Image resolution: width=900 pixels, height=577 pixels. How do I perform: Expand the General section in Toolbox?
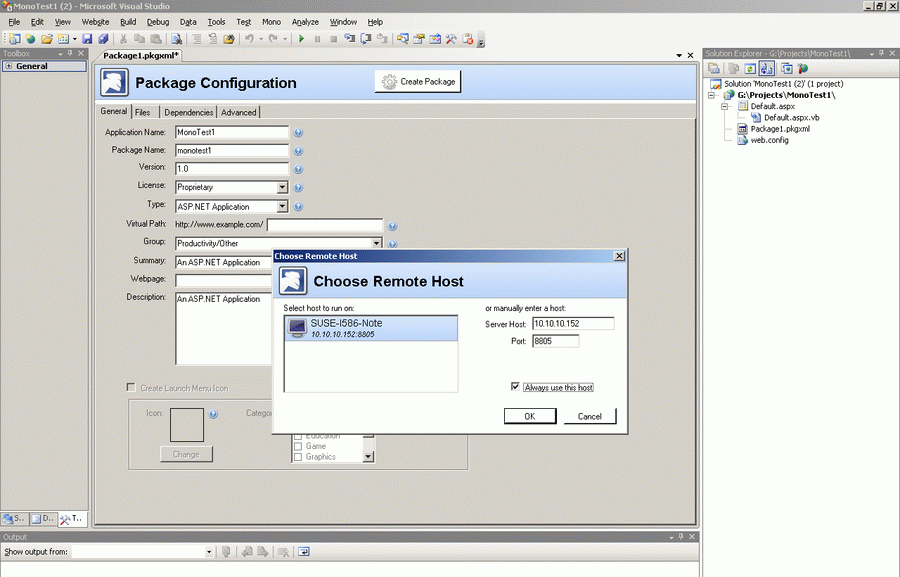click(x=9, y=66)
